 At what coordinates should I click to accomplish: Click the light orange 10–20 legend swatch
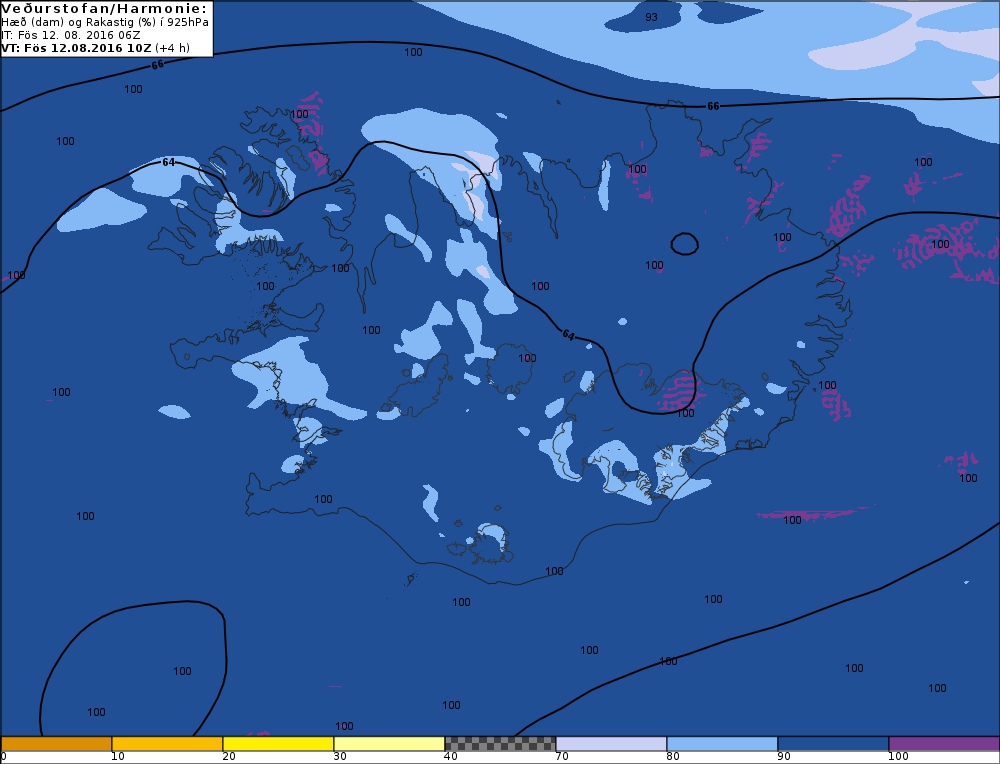click(x=167, y=744)
